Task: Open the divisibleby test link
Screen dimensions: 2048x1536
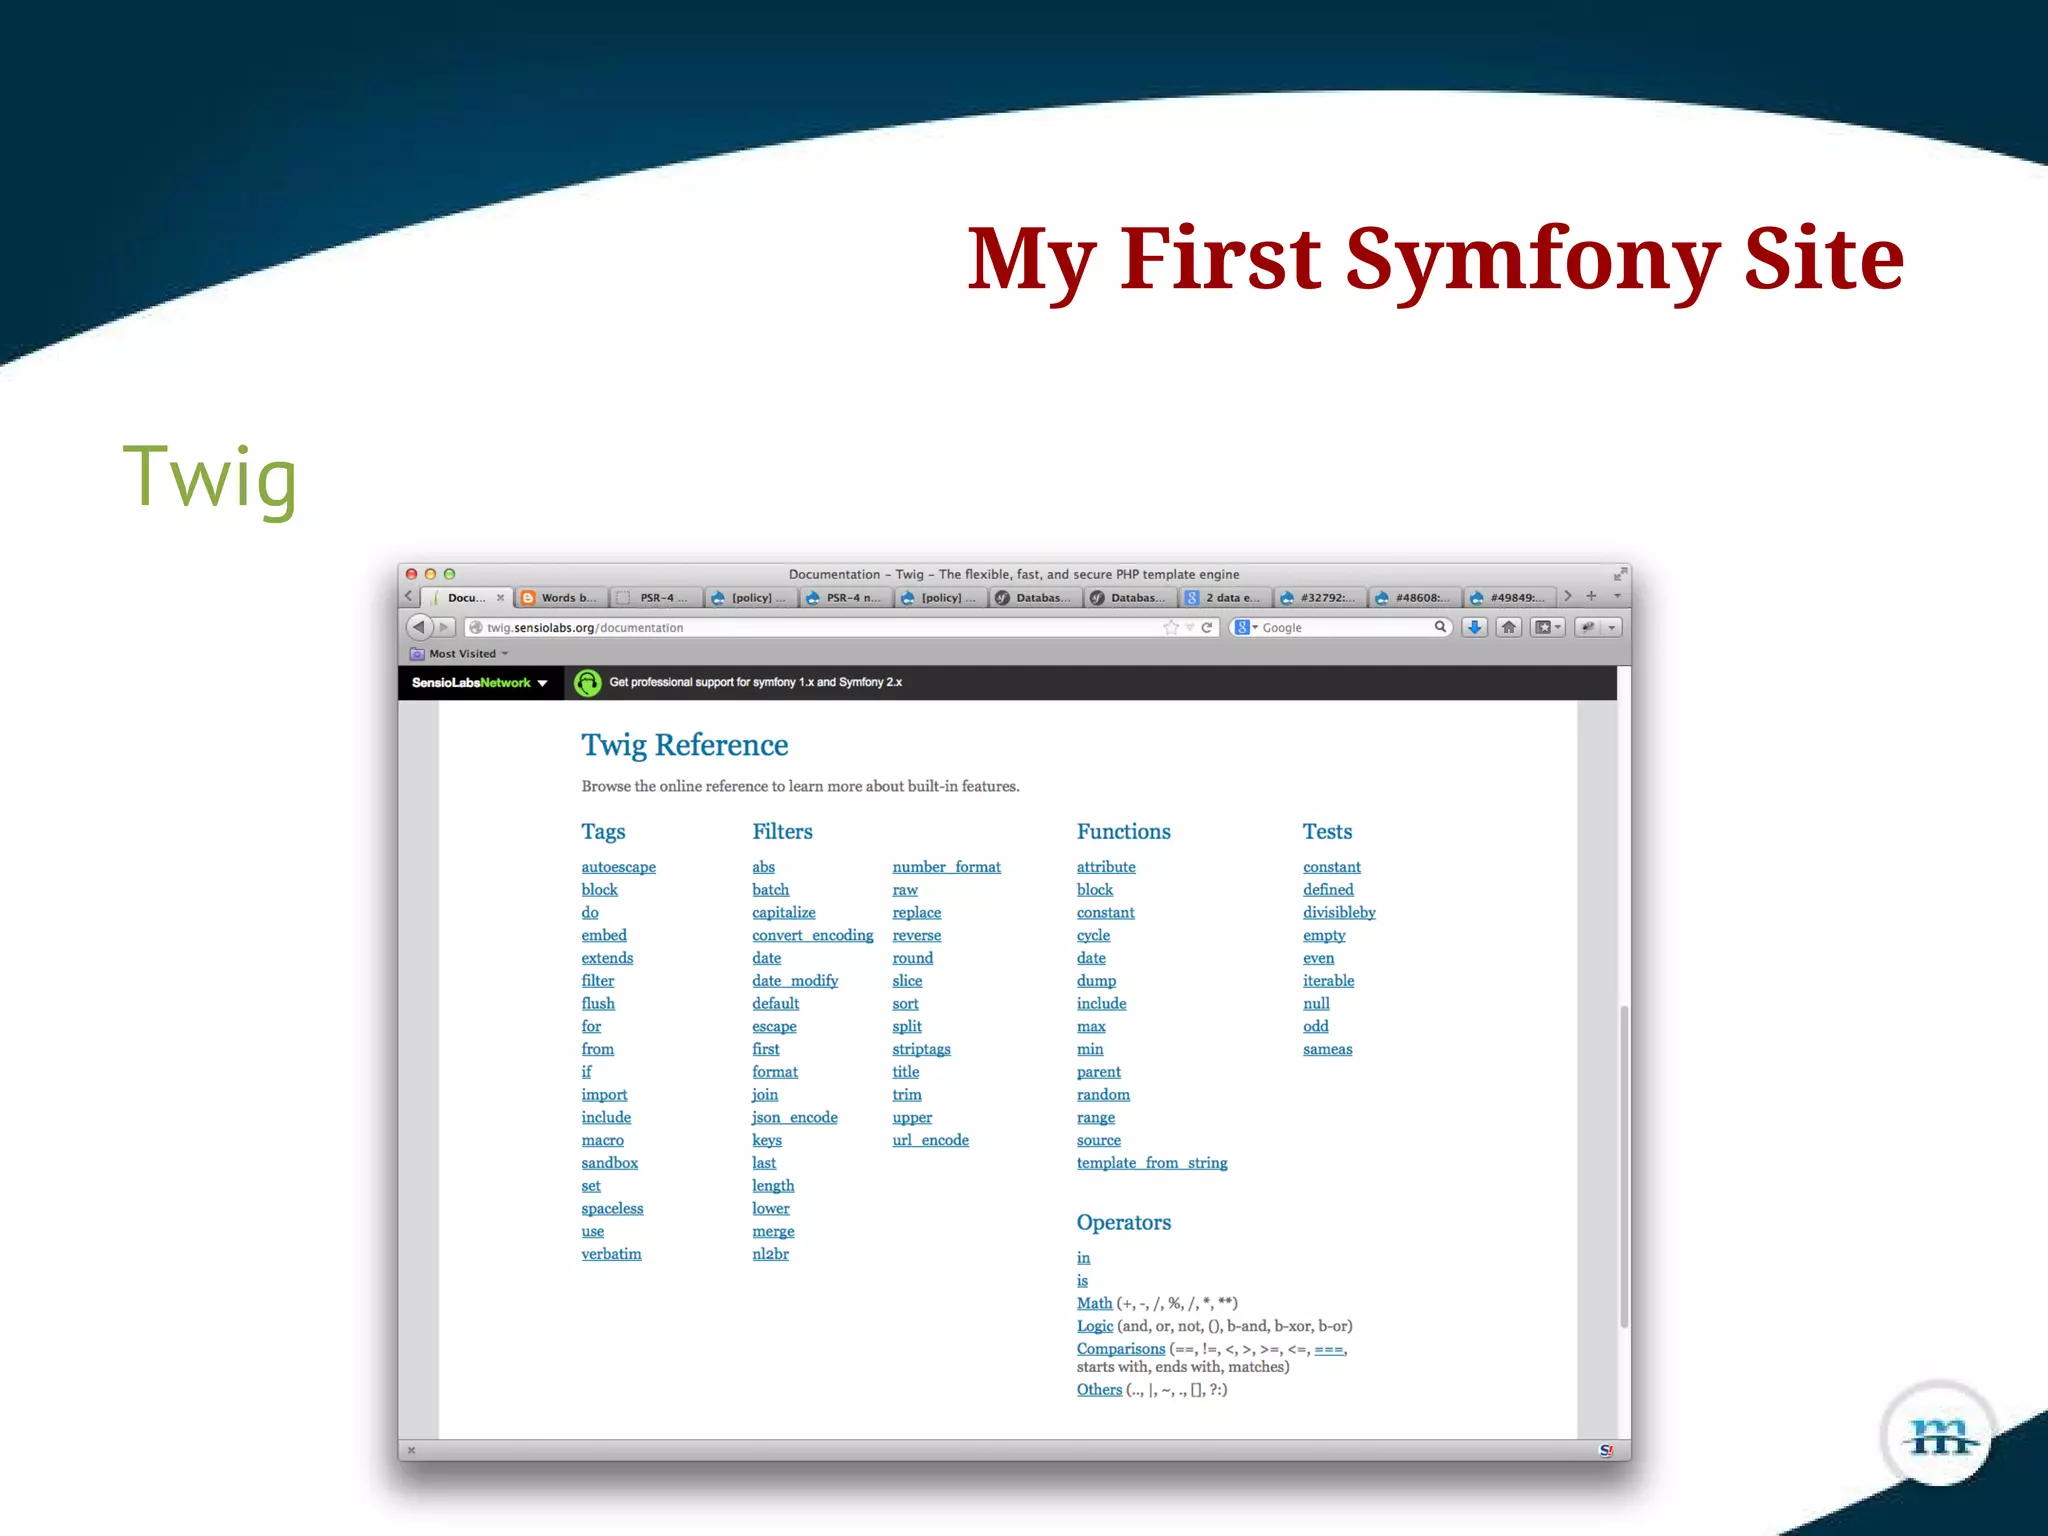Action: pos(1339,913)
